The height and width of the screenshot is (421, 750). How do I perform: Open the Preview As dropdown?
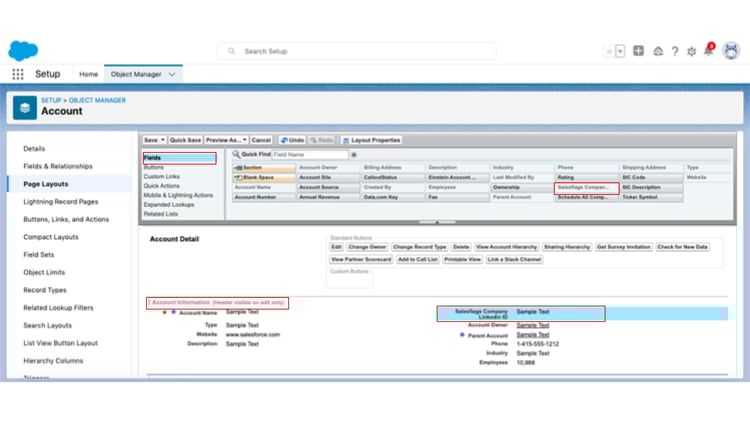(x=226, y=140)
